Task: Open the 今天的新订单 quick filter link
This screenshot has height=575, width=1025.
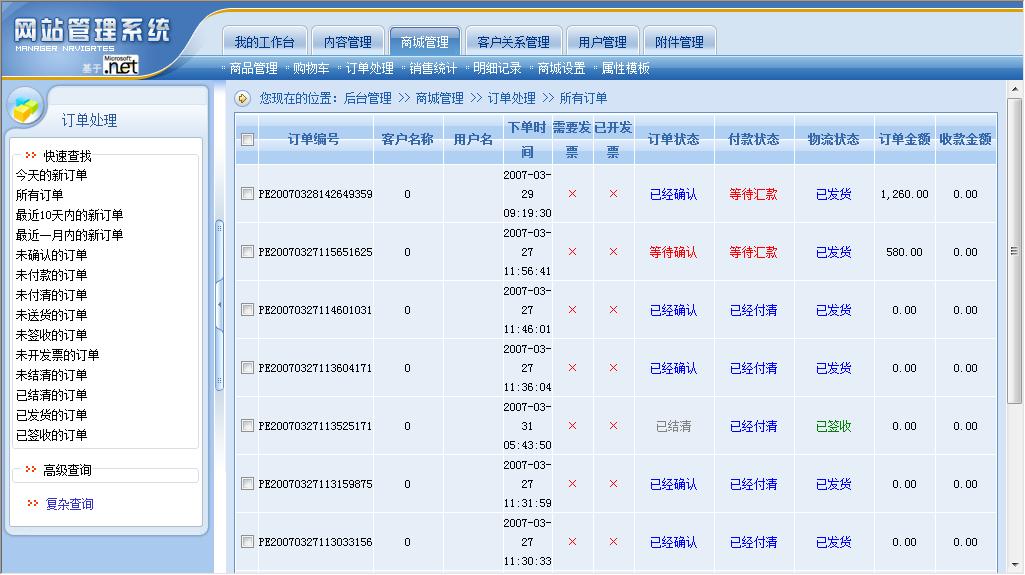Action: (51, 175)
